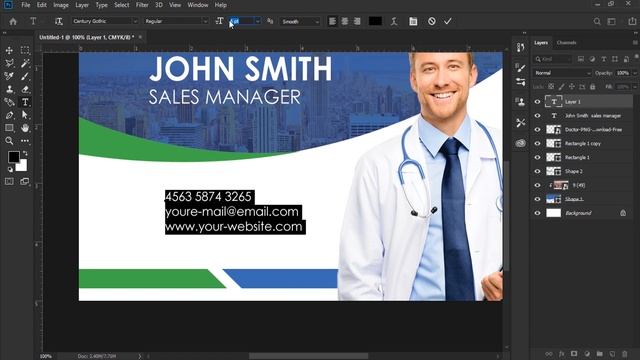
Task: Open the Image menu
Action: 61,5
